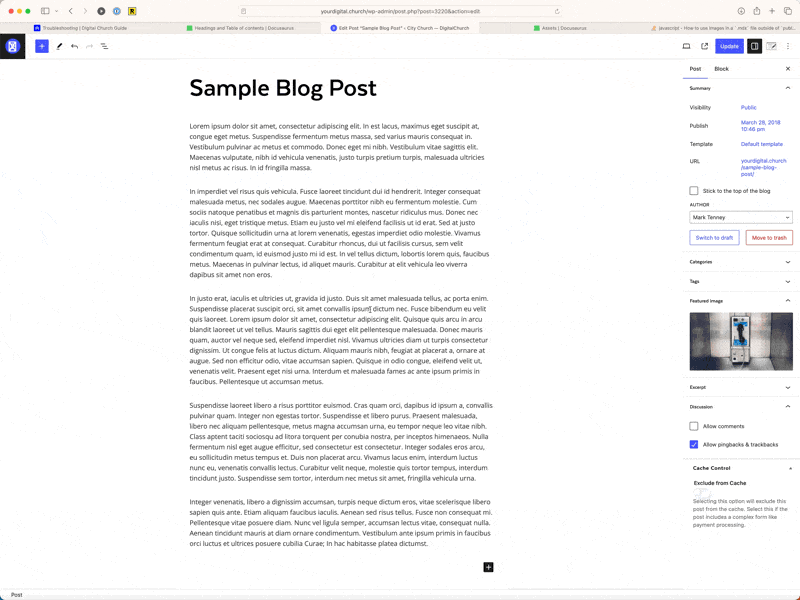The width and height of the screenshot is (800, 600).
Task: Toggle the settings sidebar panel icon
Action: click(x=754, y=46)
